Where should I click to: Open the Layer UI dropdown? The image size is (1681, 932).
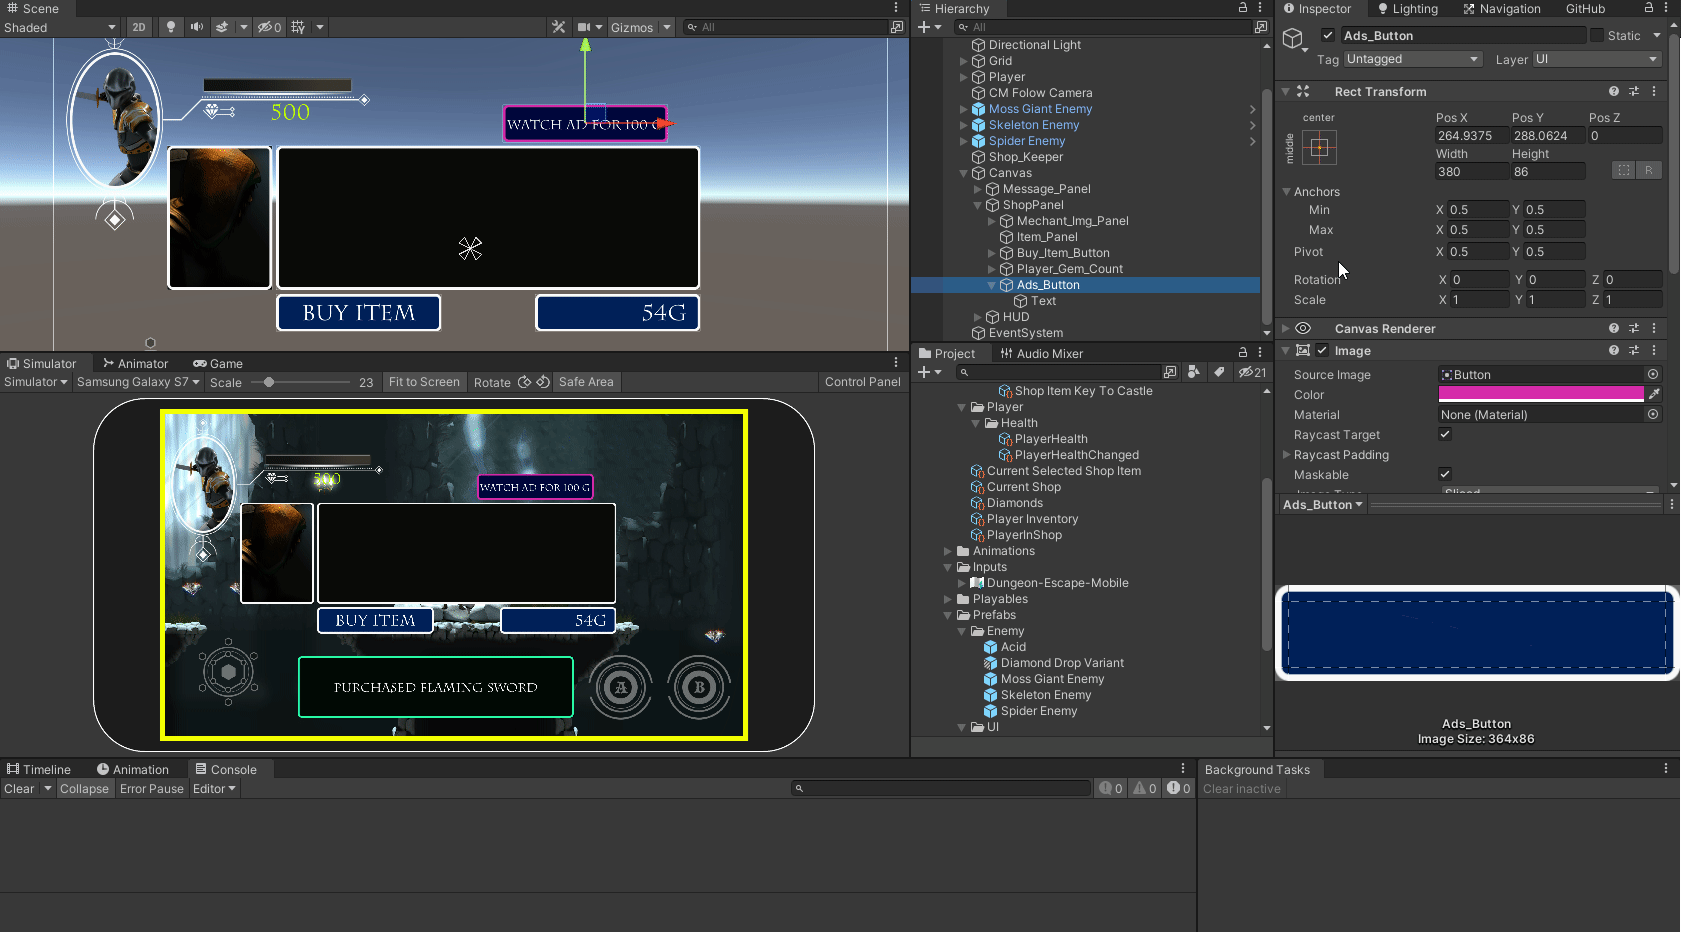1597,59
